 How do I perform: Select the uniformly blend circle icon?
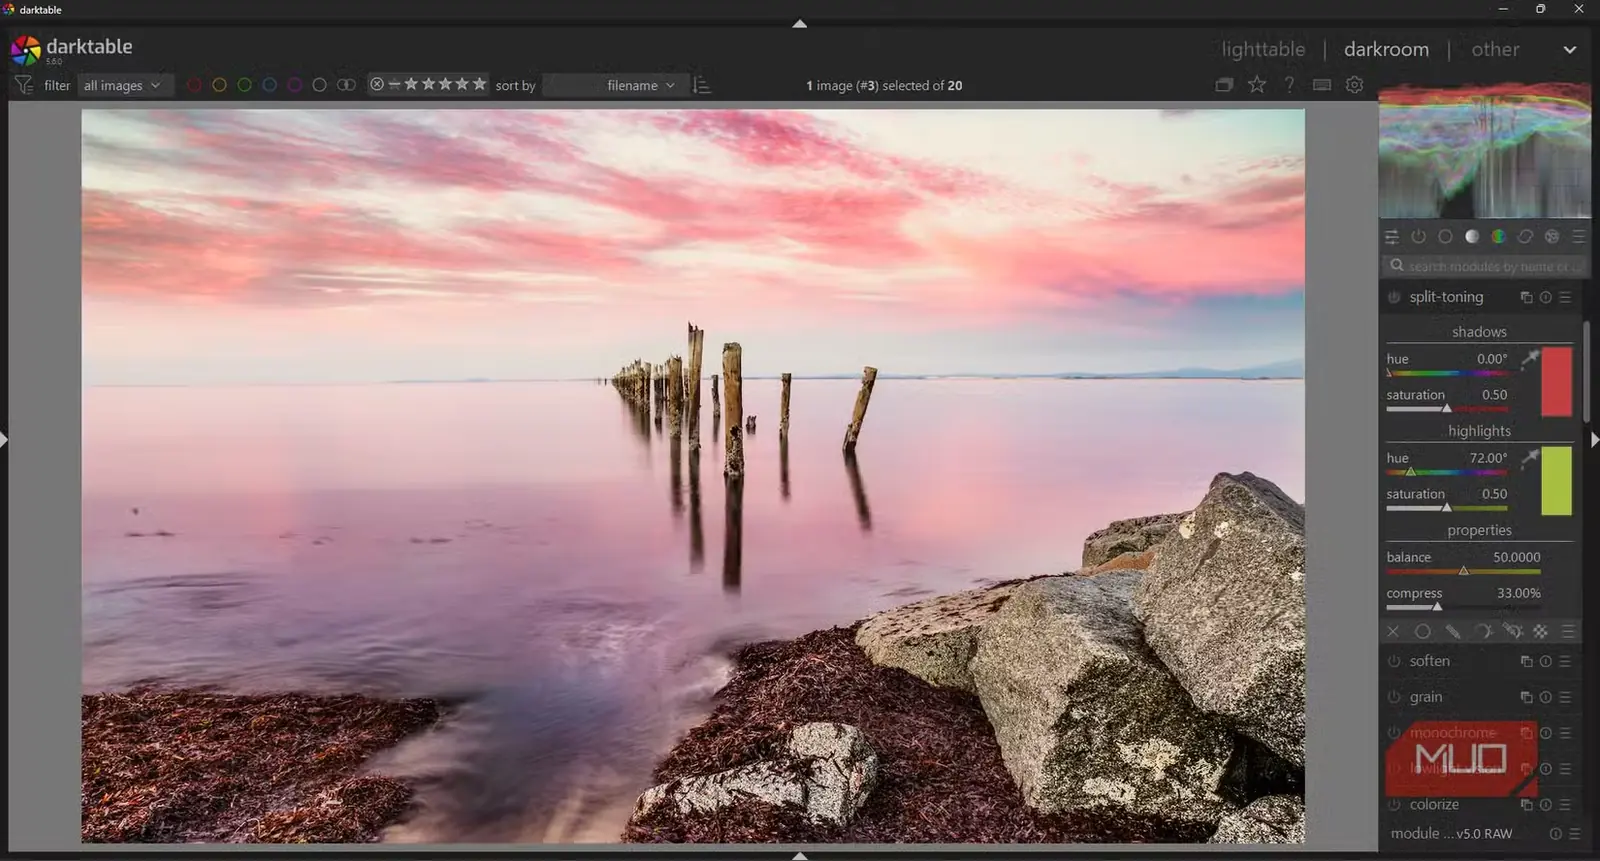1423,632
